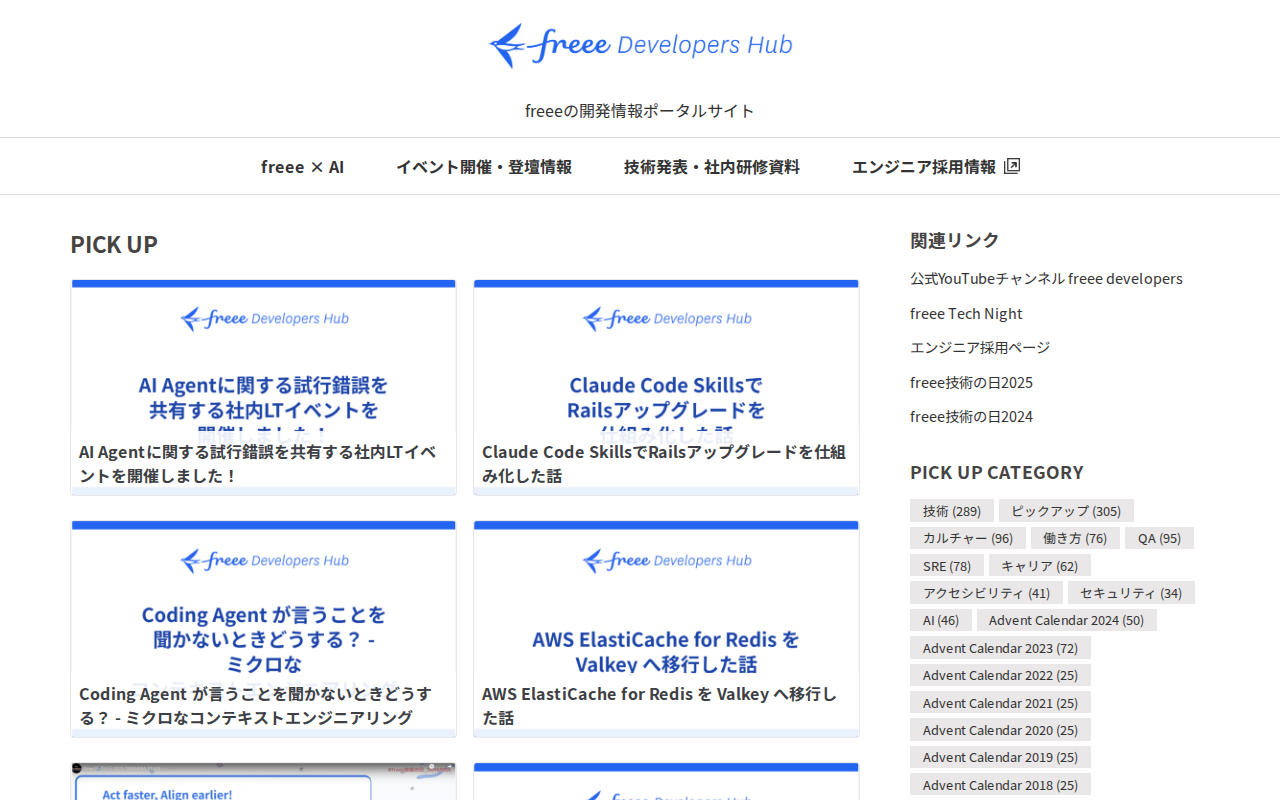Visit the freee Tech Night link

click(966, 314)
